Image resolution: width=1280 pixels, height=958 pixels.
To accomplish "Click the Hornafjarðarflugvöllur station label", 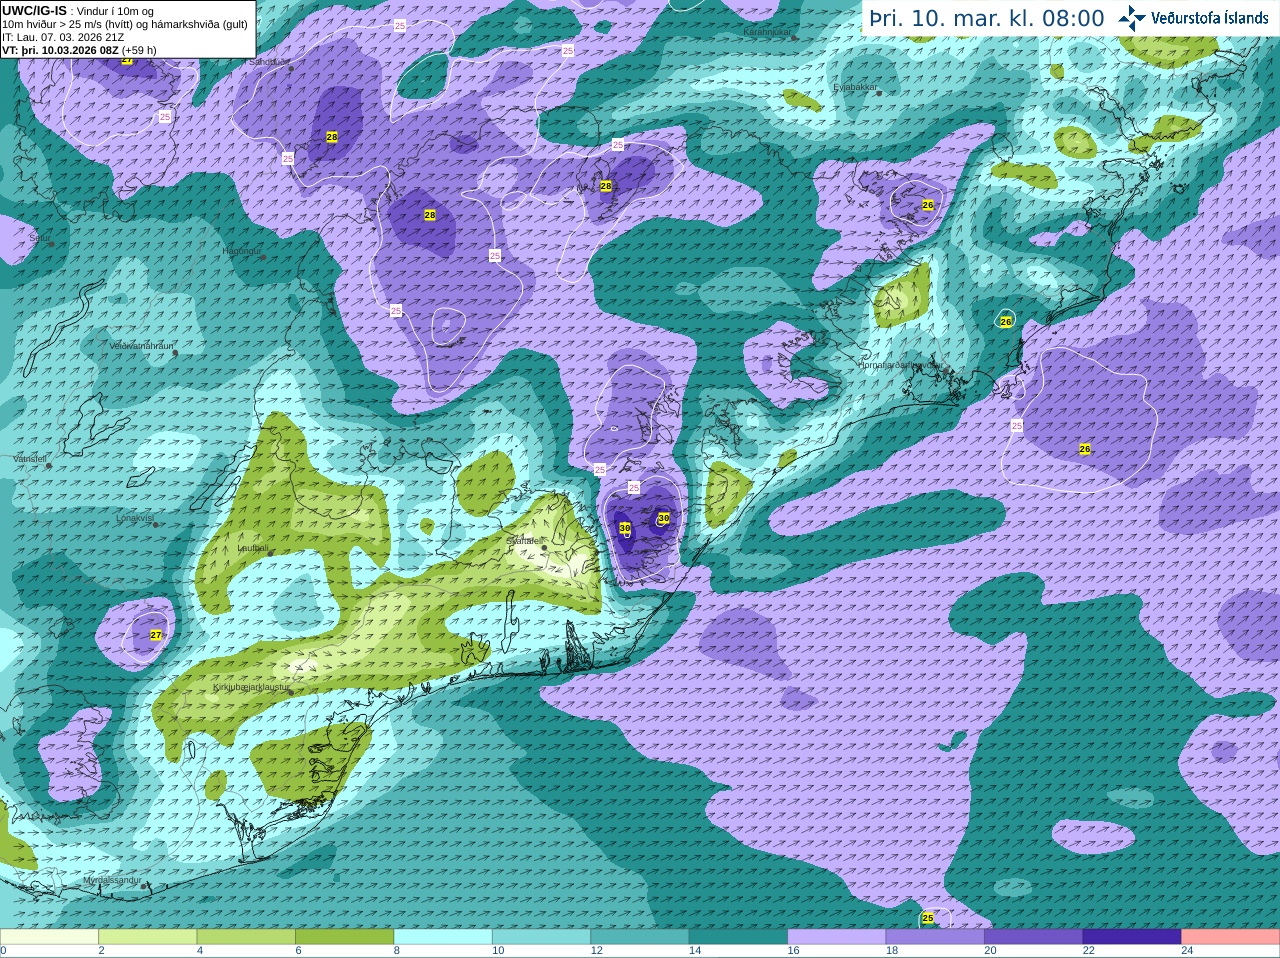I will 901,365.
